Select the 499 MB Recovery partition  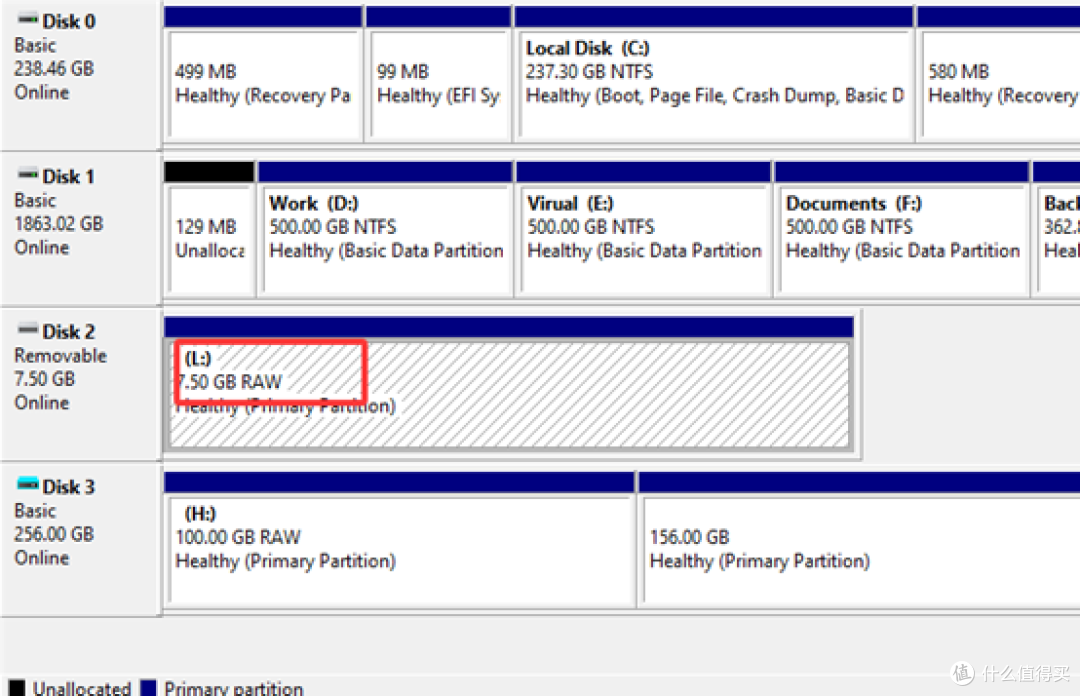click(263, 84)
